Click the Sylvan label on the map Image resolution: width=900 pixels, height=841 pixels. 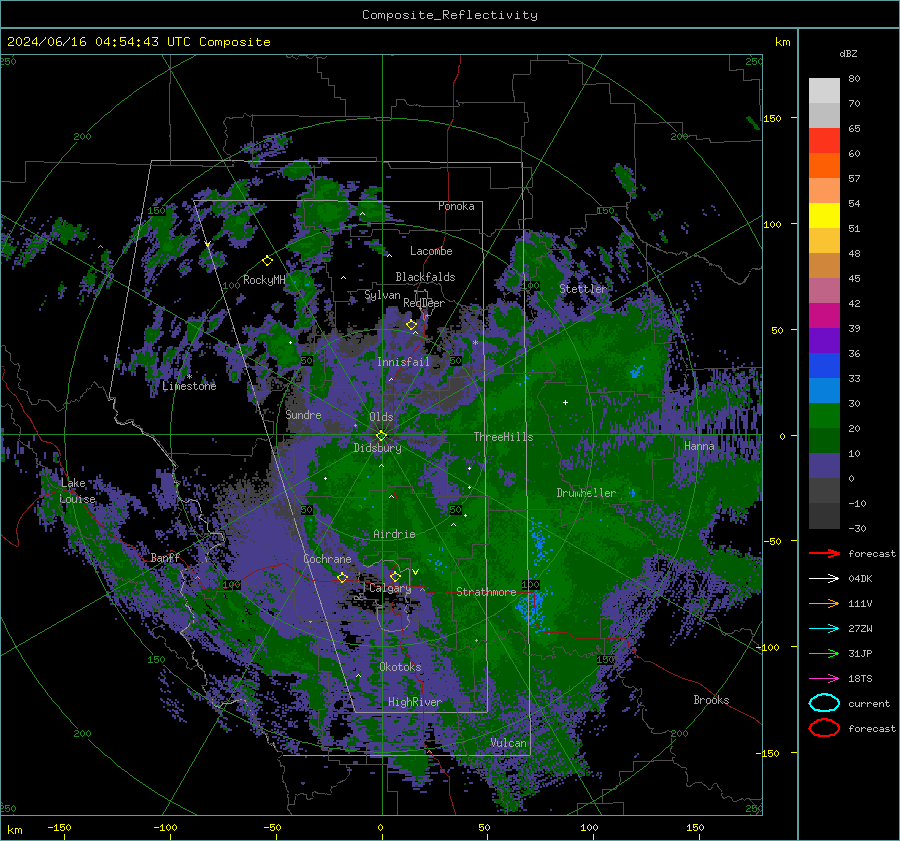tap(382, 295)
